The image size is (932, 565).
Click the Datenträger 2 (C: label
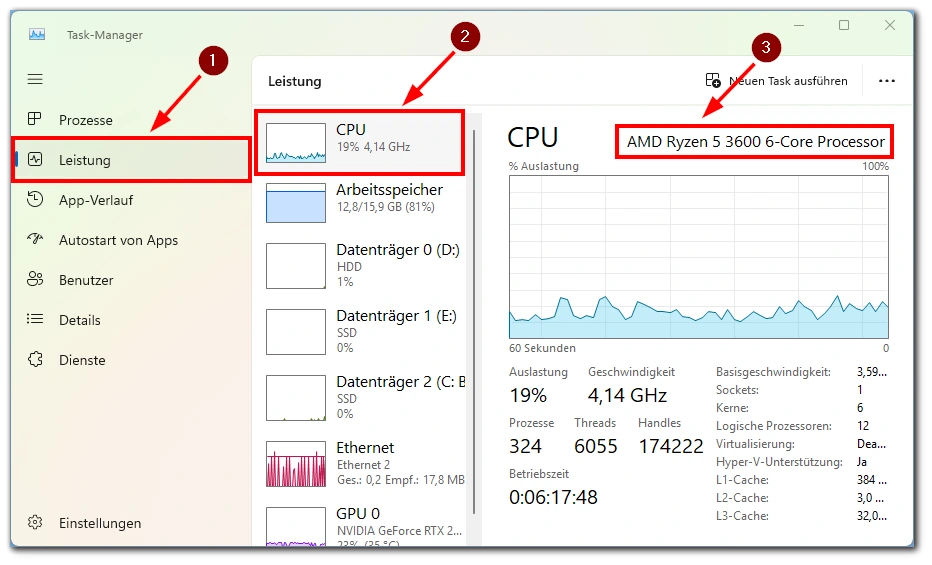[x=400, y=382]
